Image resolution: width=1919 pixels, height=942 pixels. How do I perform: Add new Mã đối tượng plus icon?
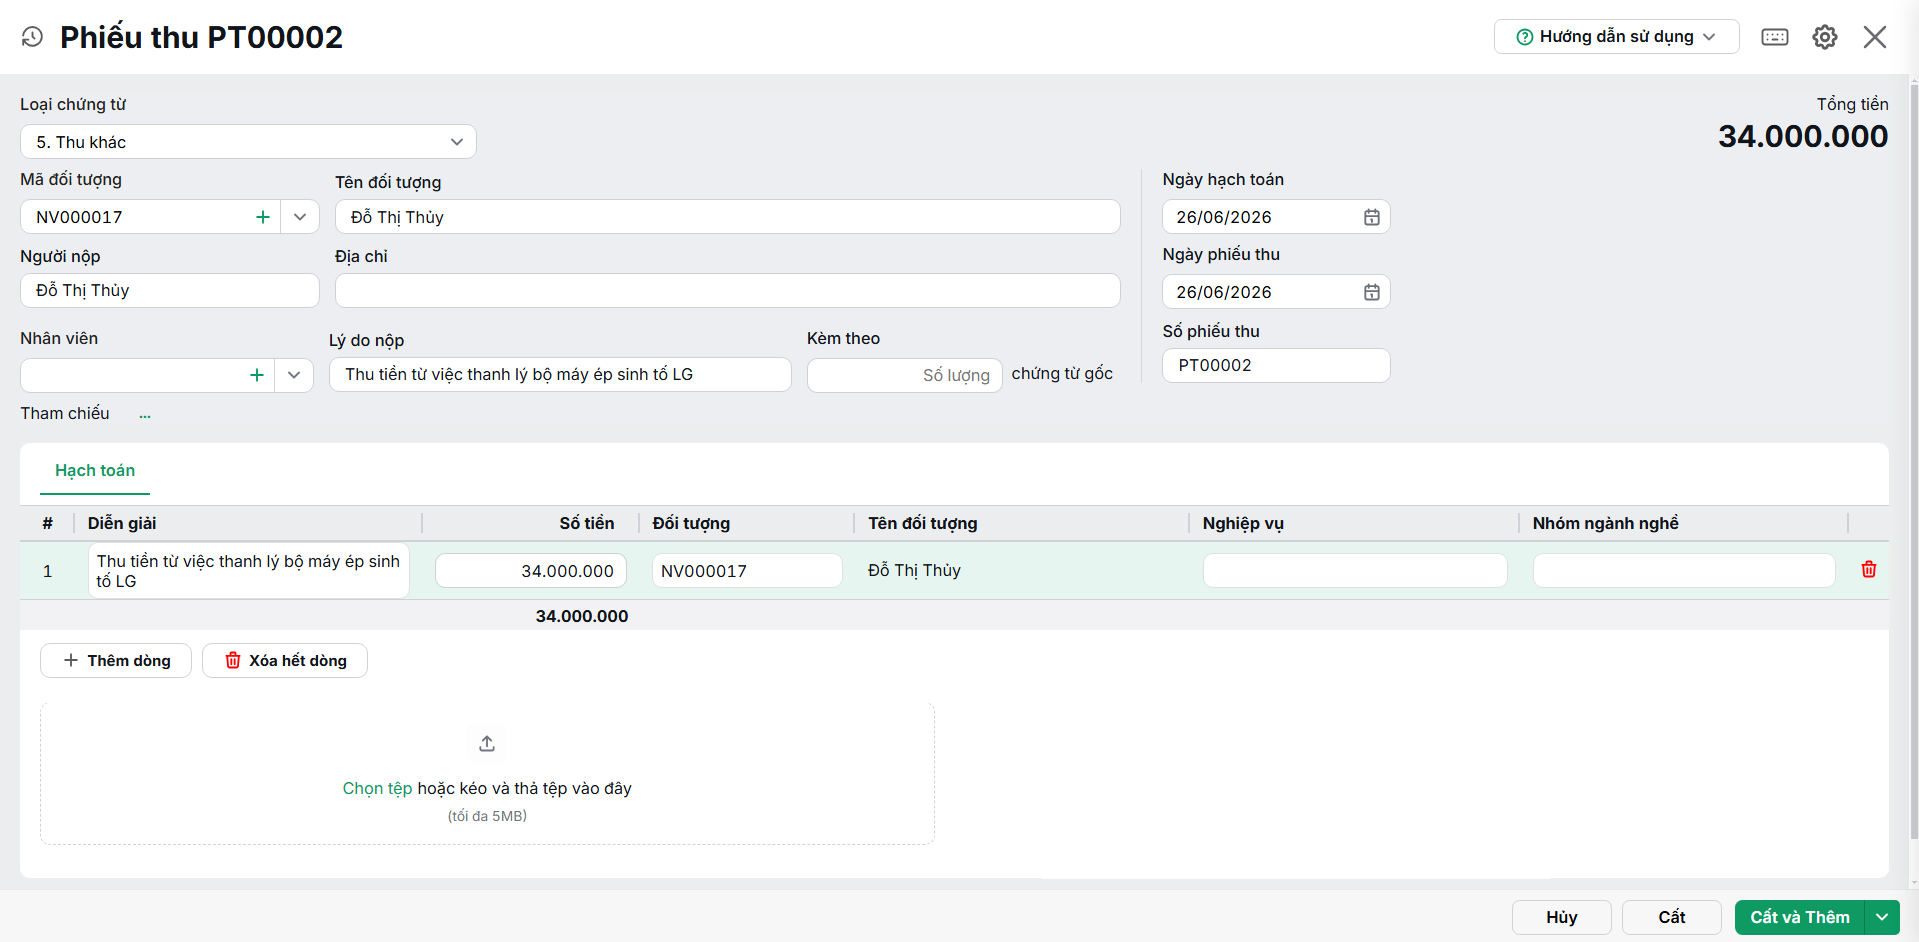pyautogui.click(x=263, y=217)
